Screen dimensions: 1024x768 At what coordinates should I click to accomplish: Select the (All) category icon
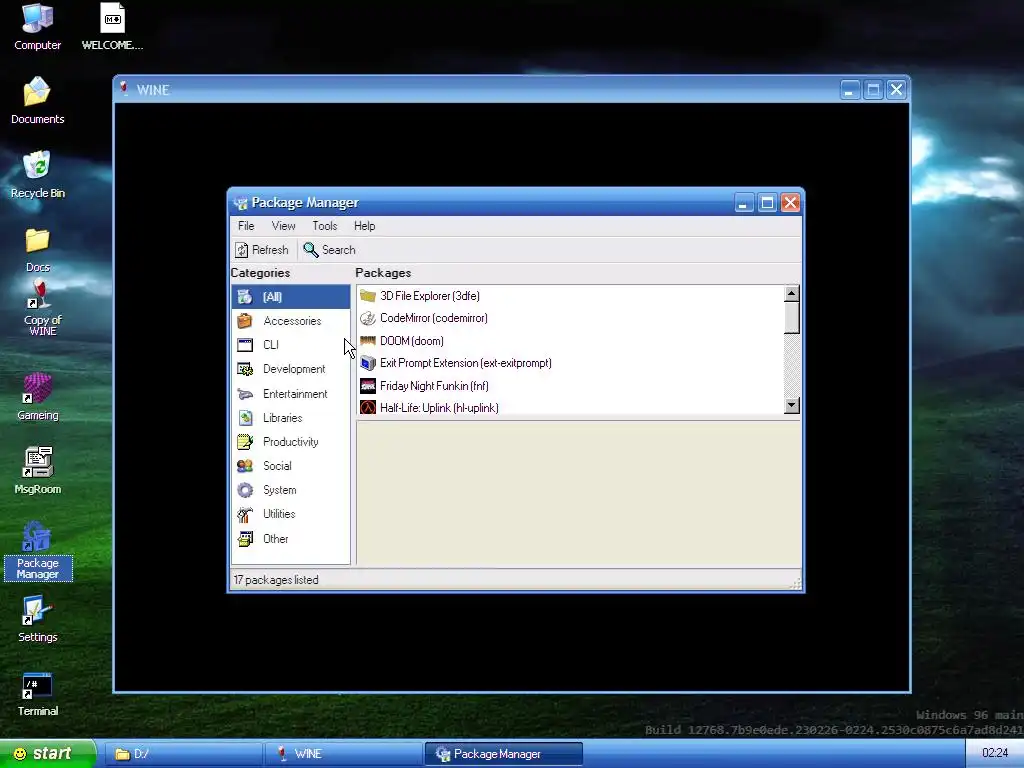[x=245, y=296]
